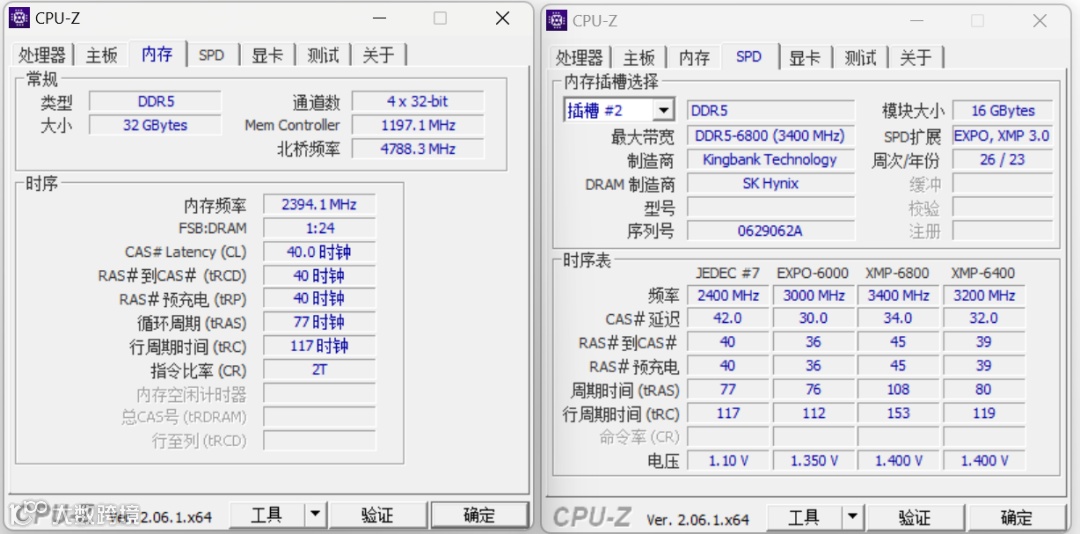
Task: Expand 工具 dropdown arrow in right window
Action: coord(853,517)
